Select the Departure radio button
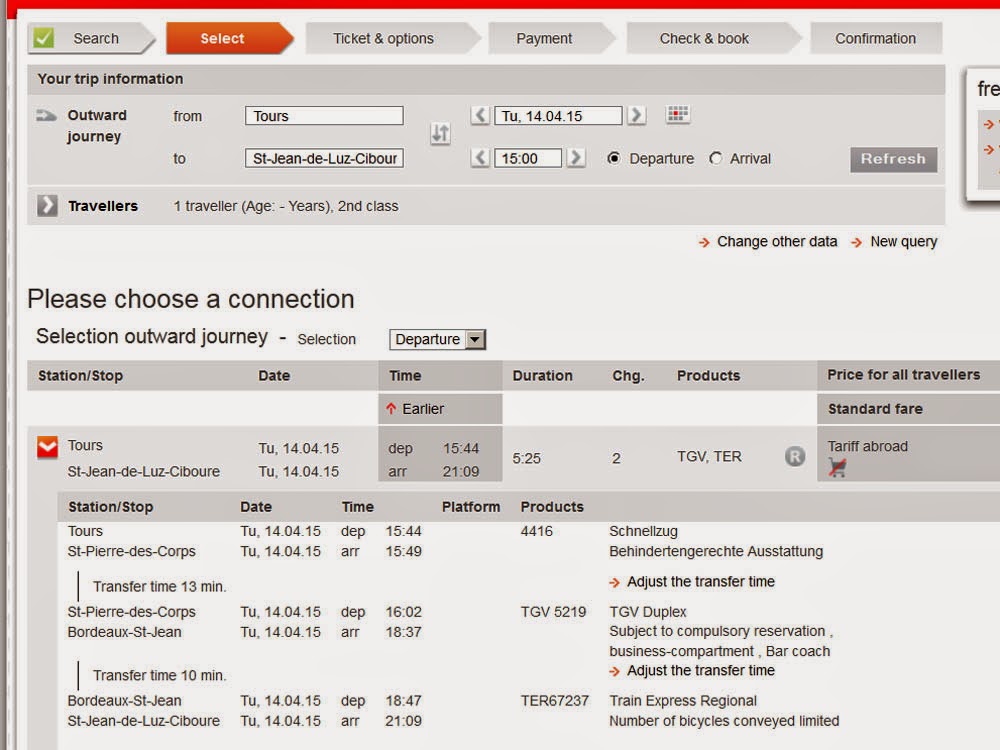1000x750 pixels. (x=614, y=158)
